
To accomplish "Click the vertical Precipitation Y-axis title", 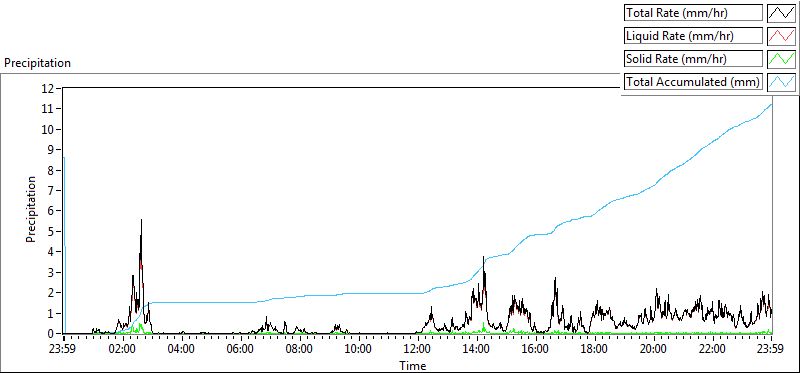I will coord(31,209).
